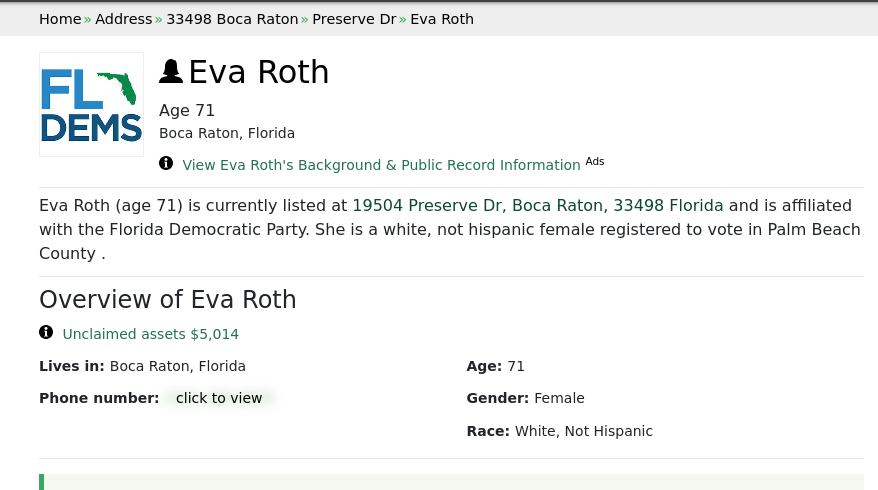Viewport: 878px width, 490px height.
Task: Go to Home breadcrumb link
Action: (x=60, y=19)
